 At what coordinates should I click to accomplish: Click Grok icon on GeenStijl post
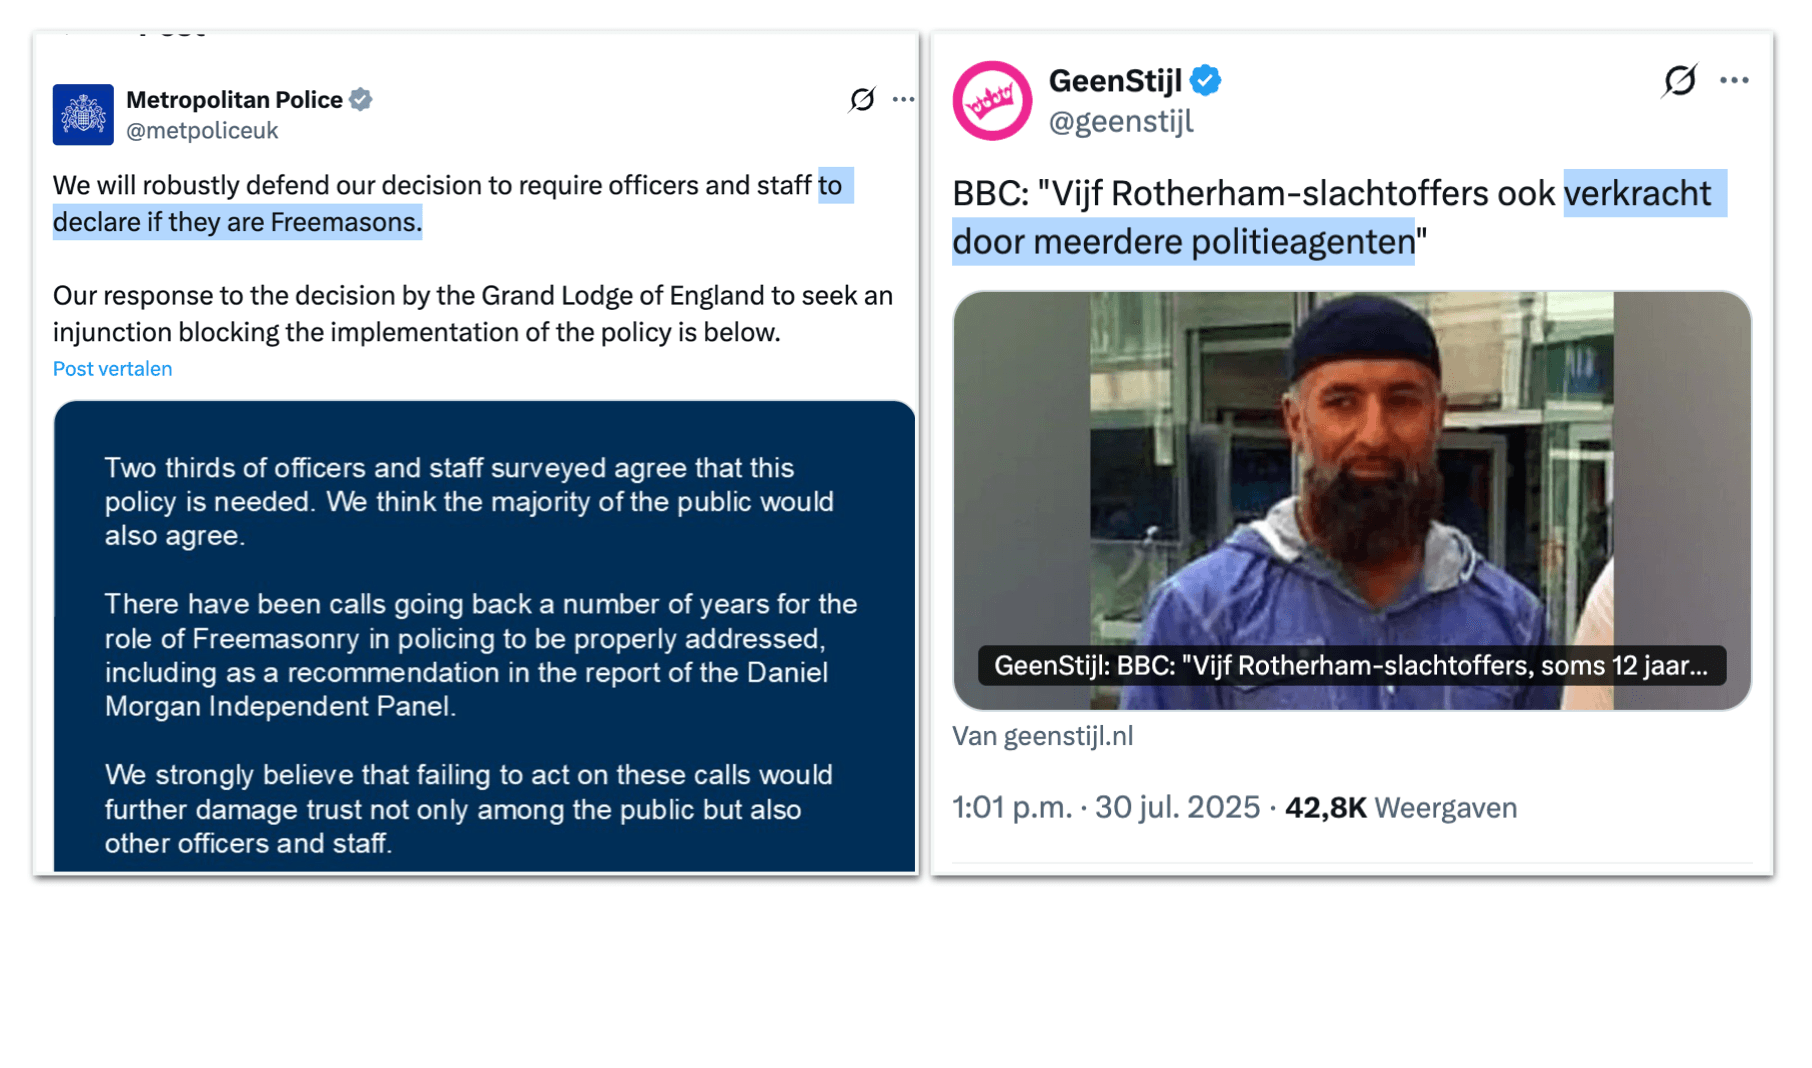(1679, 80)
